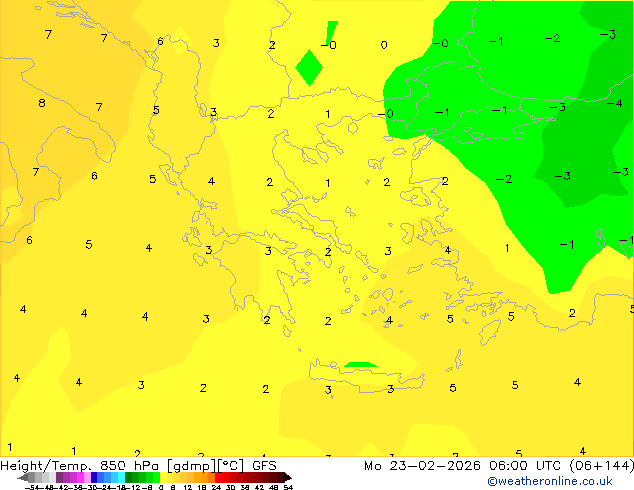Click the temperature value -4 on the map
Viewport: 634px width, 490px height.
pyautogui.click(x=615, y=103)
